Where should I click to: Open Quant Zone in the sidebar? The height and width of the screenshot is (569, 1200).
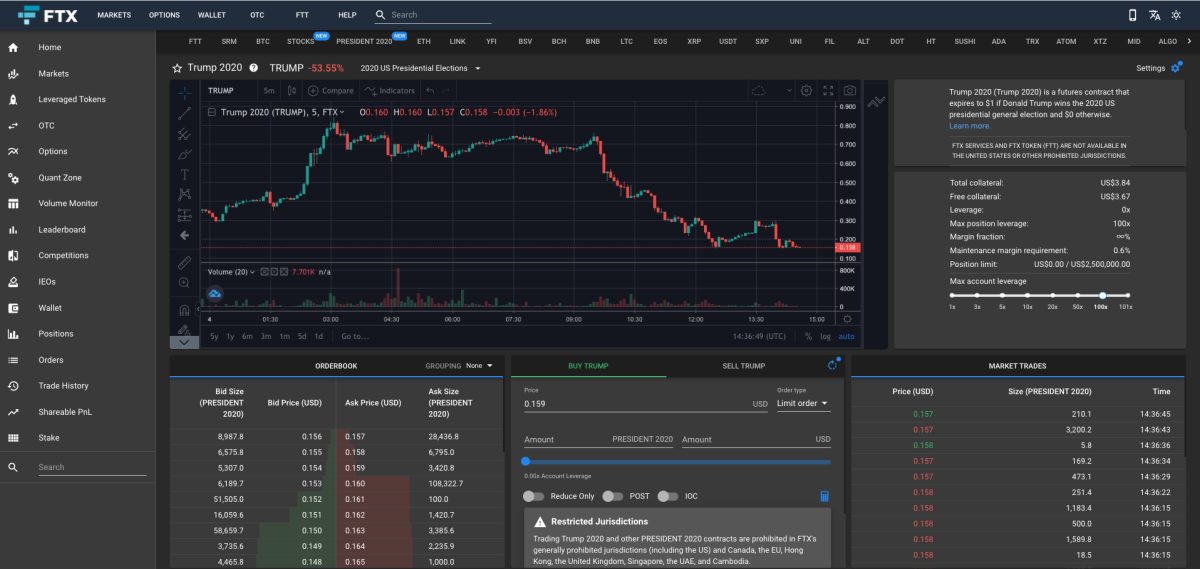(60, 178)
